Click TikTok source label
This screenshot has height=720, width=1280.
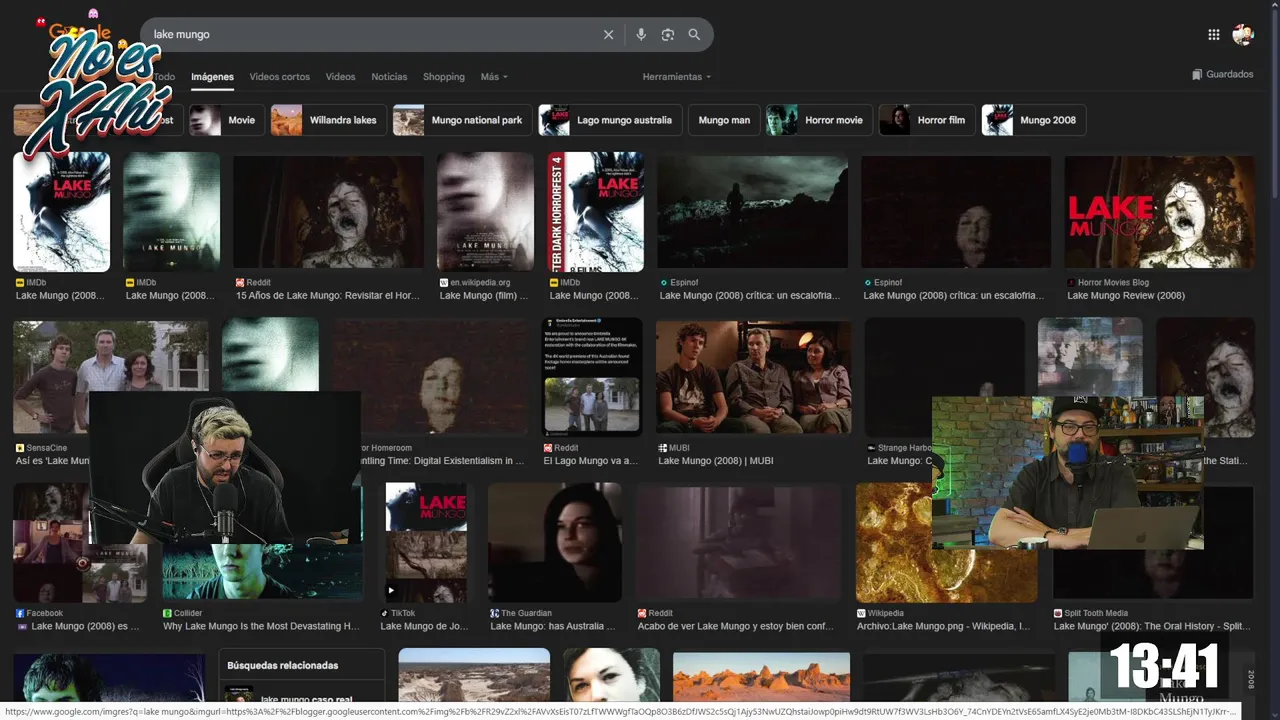pyautogui.click(x=397, y=613)
